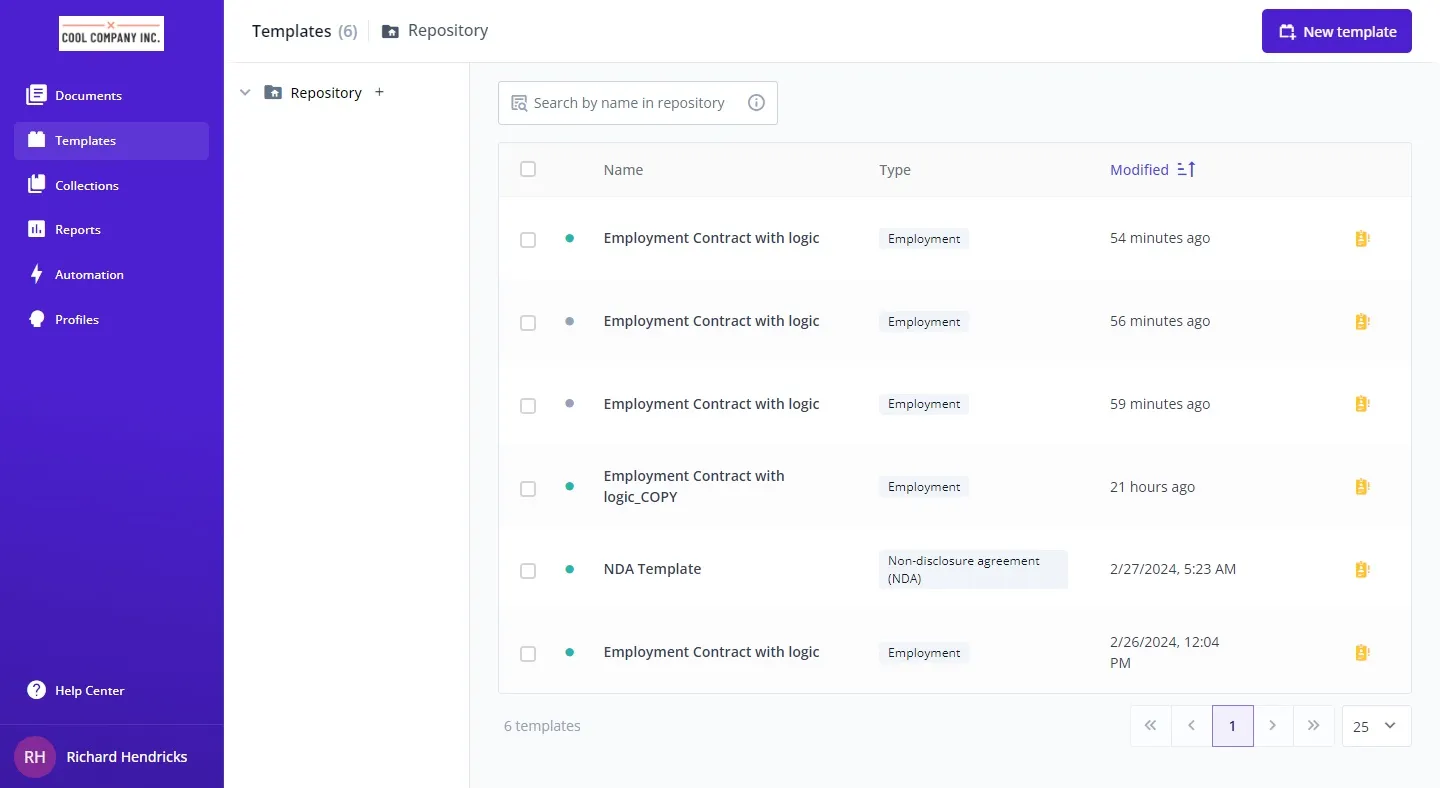1440x788 pixels.
Task: Select the Employment Contract with logic_COPY checkbox
Action: pos(528,489)
